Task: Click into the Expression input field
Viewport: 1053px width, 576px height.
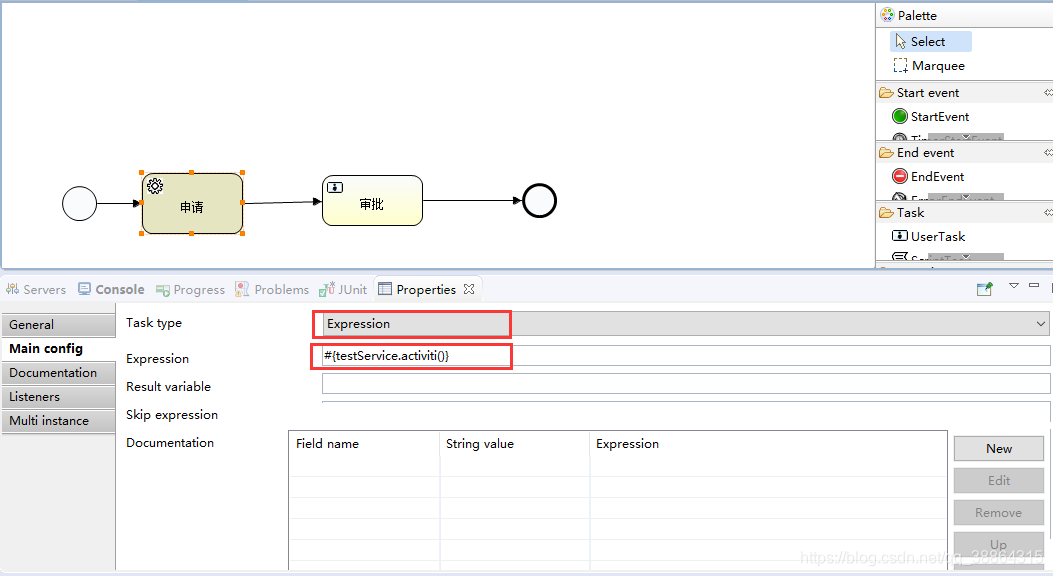Action: click(686, 356)
